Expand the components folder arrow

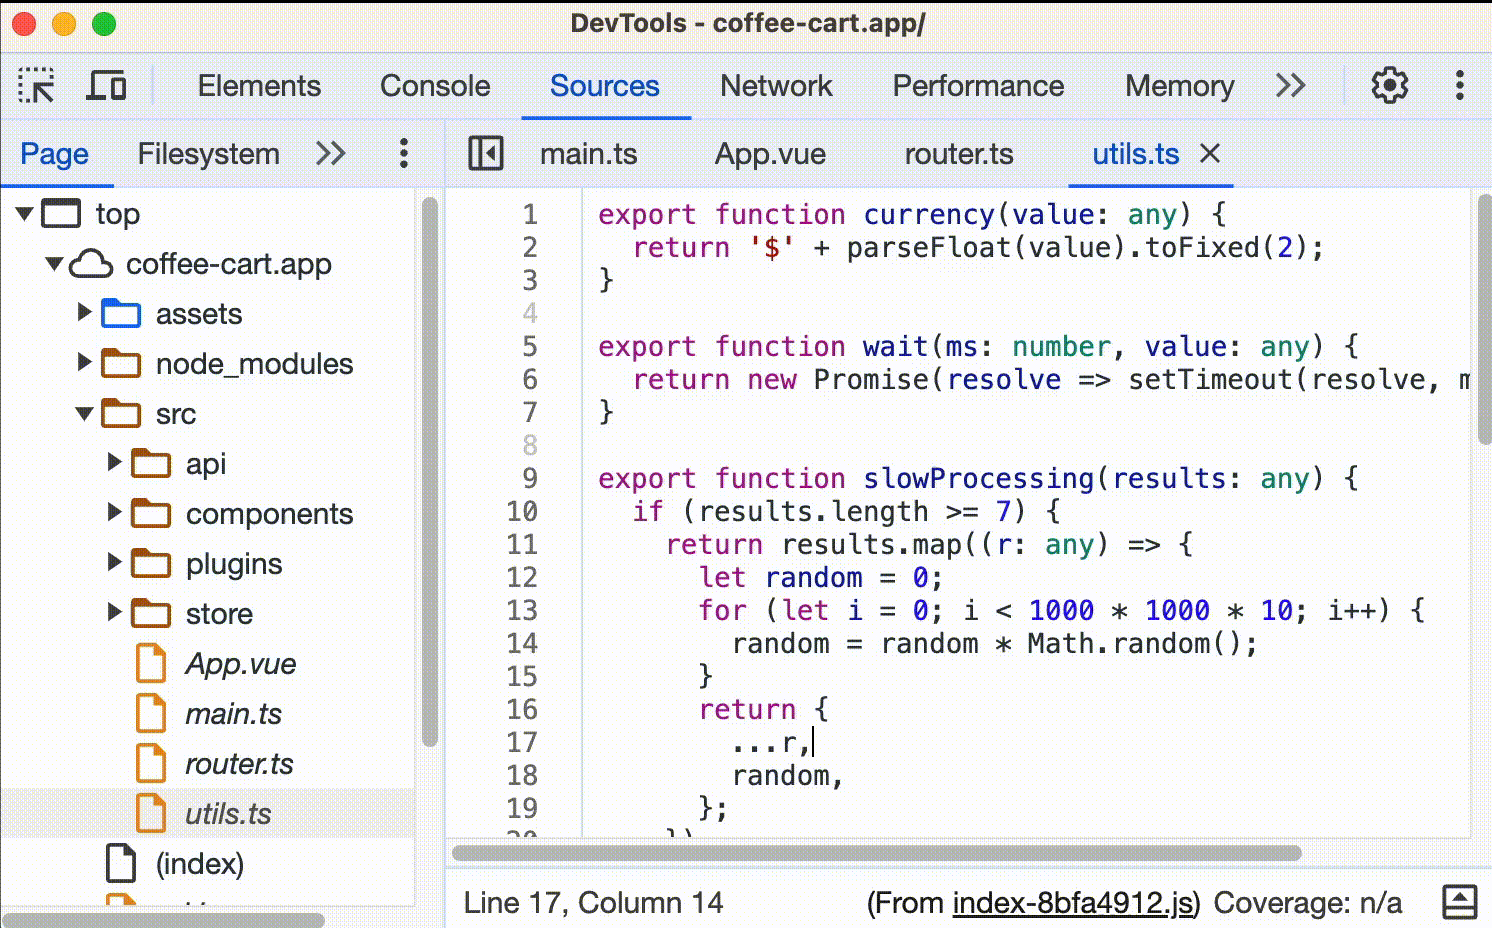(x=115, y=513)
